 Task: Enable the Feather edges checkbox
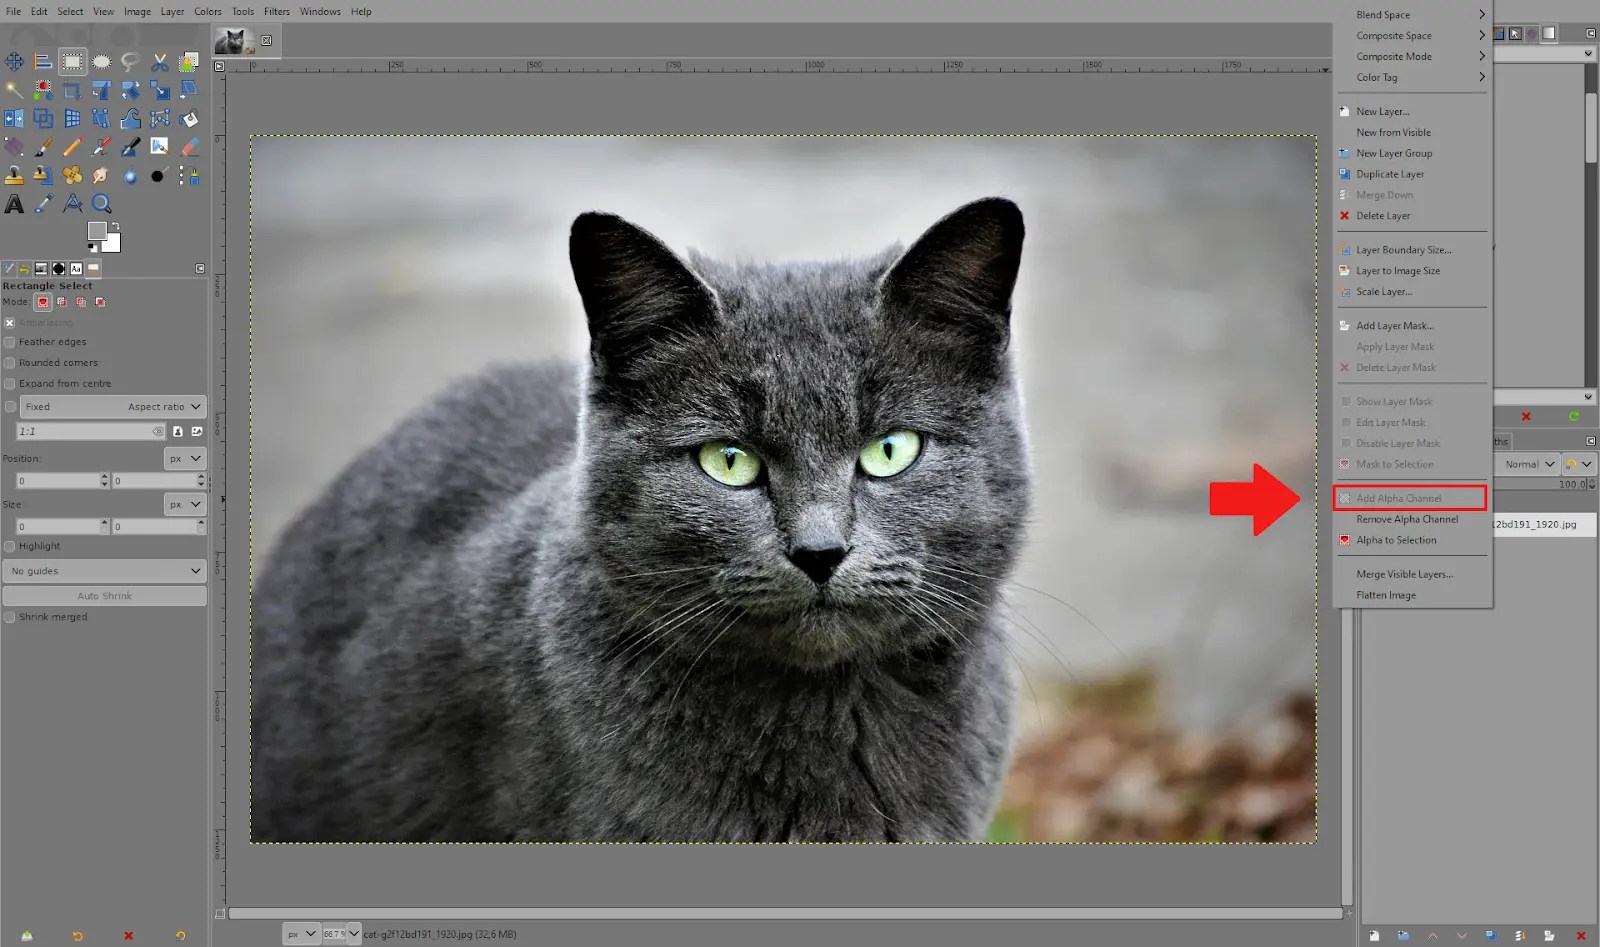click(x=9, y=341)
